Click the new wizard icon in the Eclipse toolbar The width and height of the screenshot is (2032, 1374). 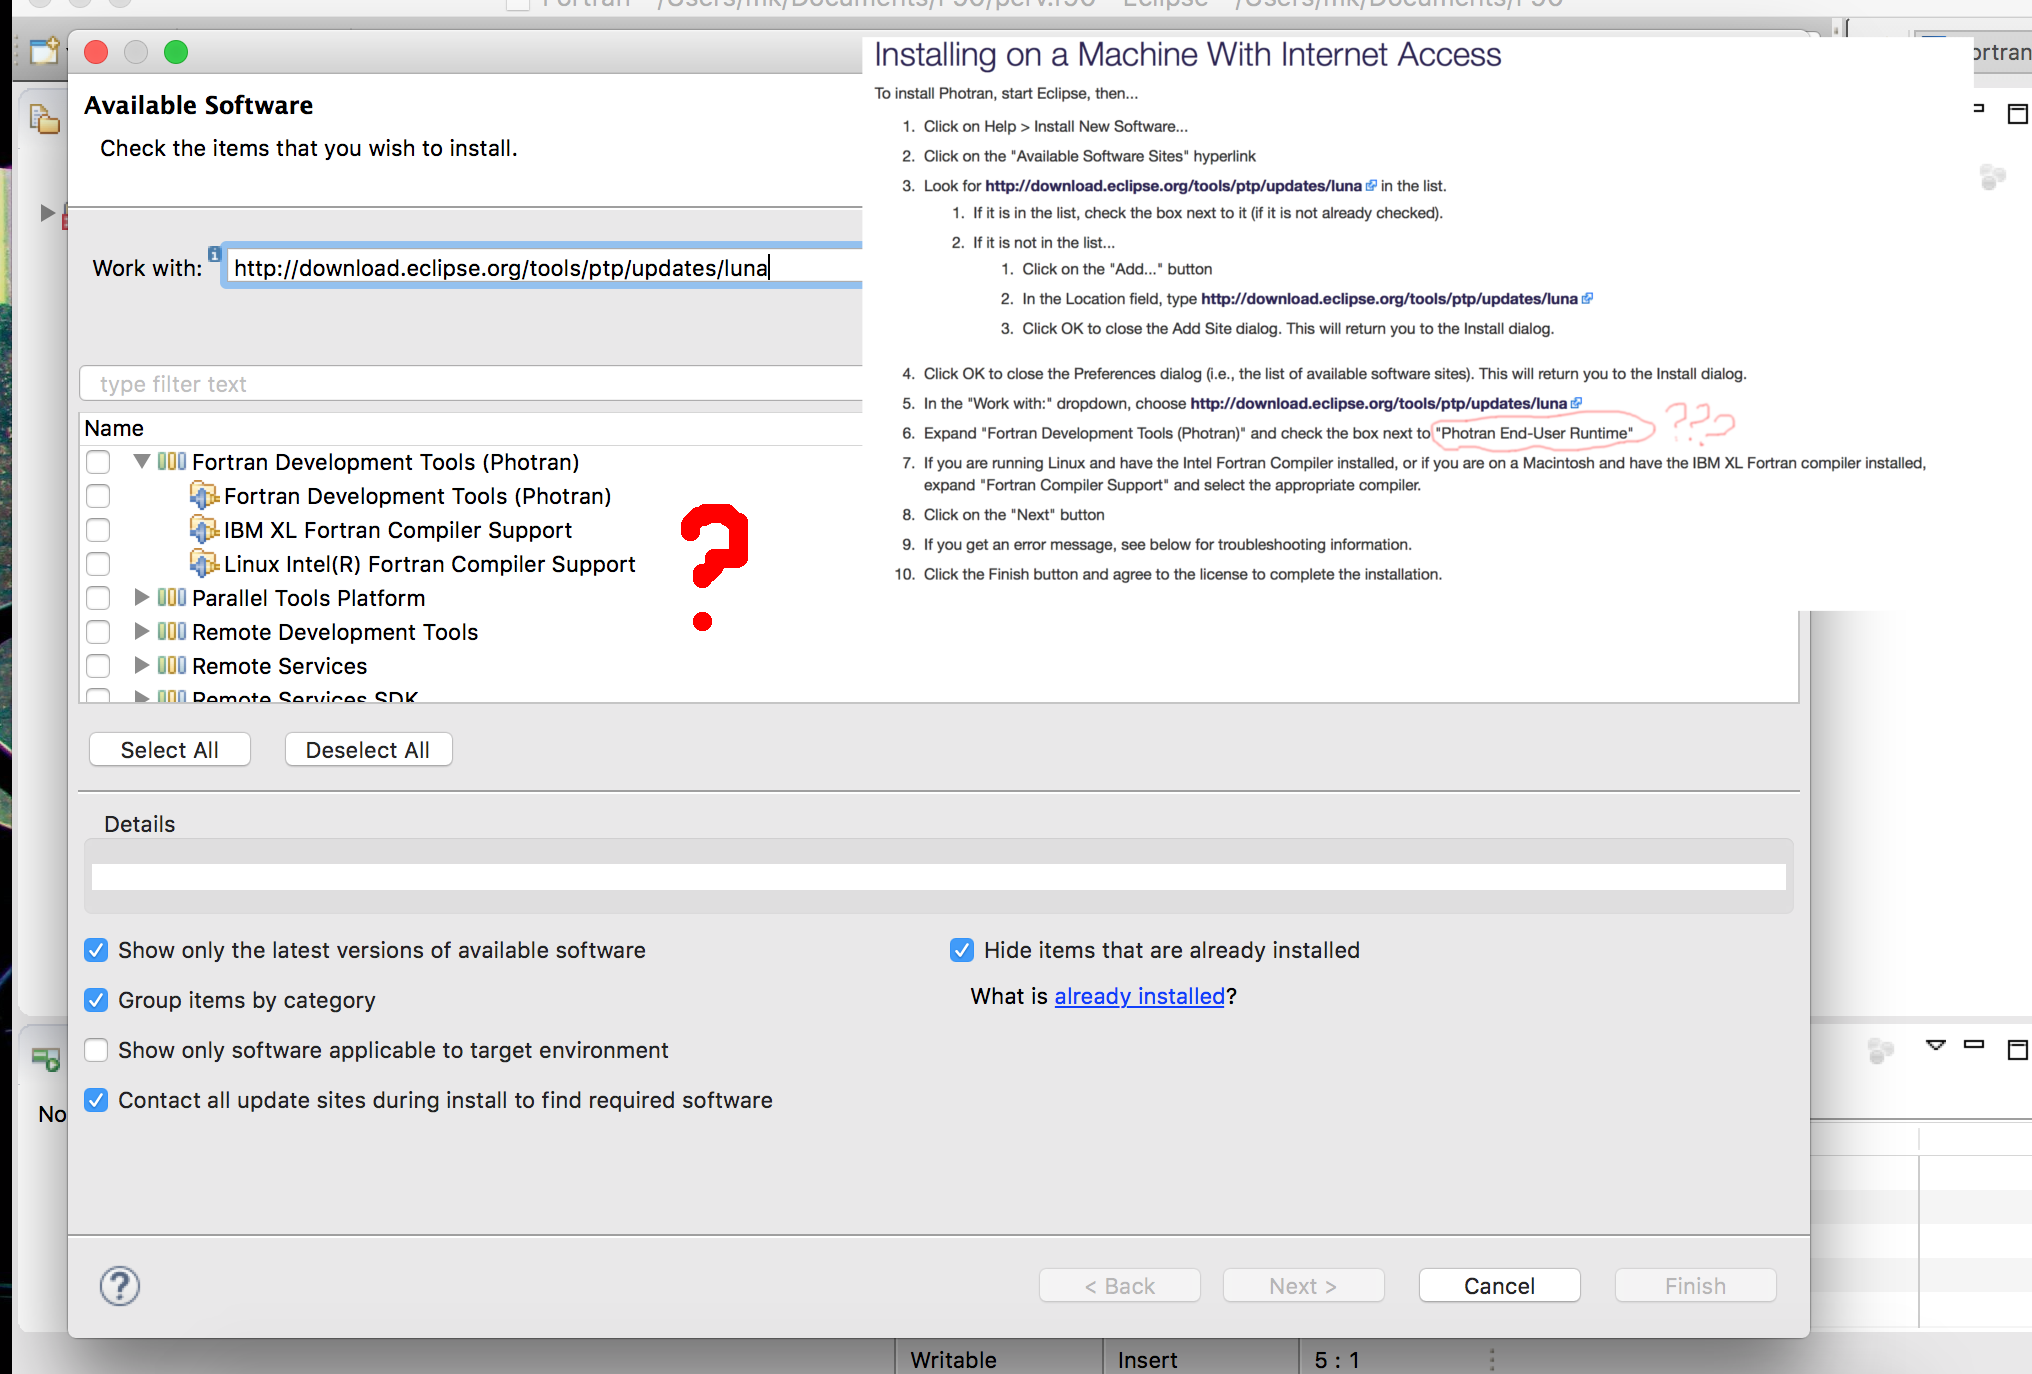click(x=44, y=51)
